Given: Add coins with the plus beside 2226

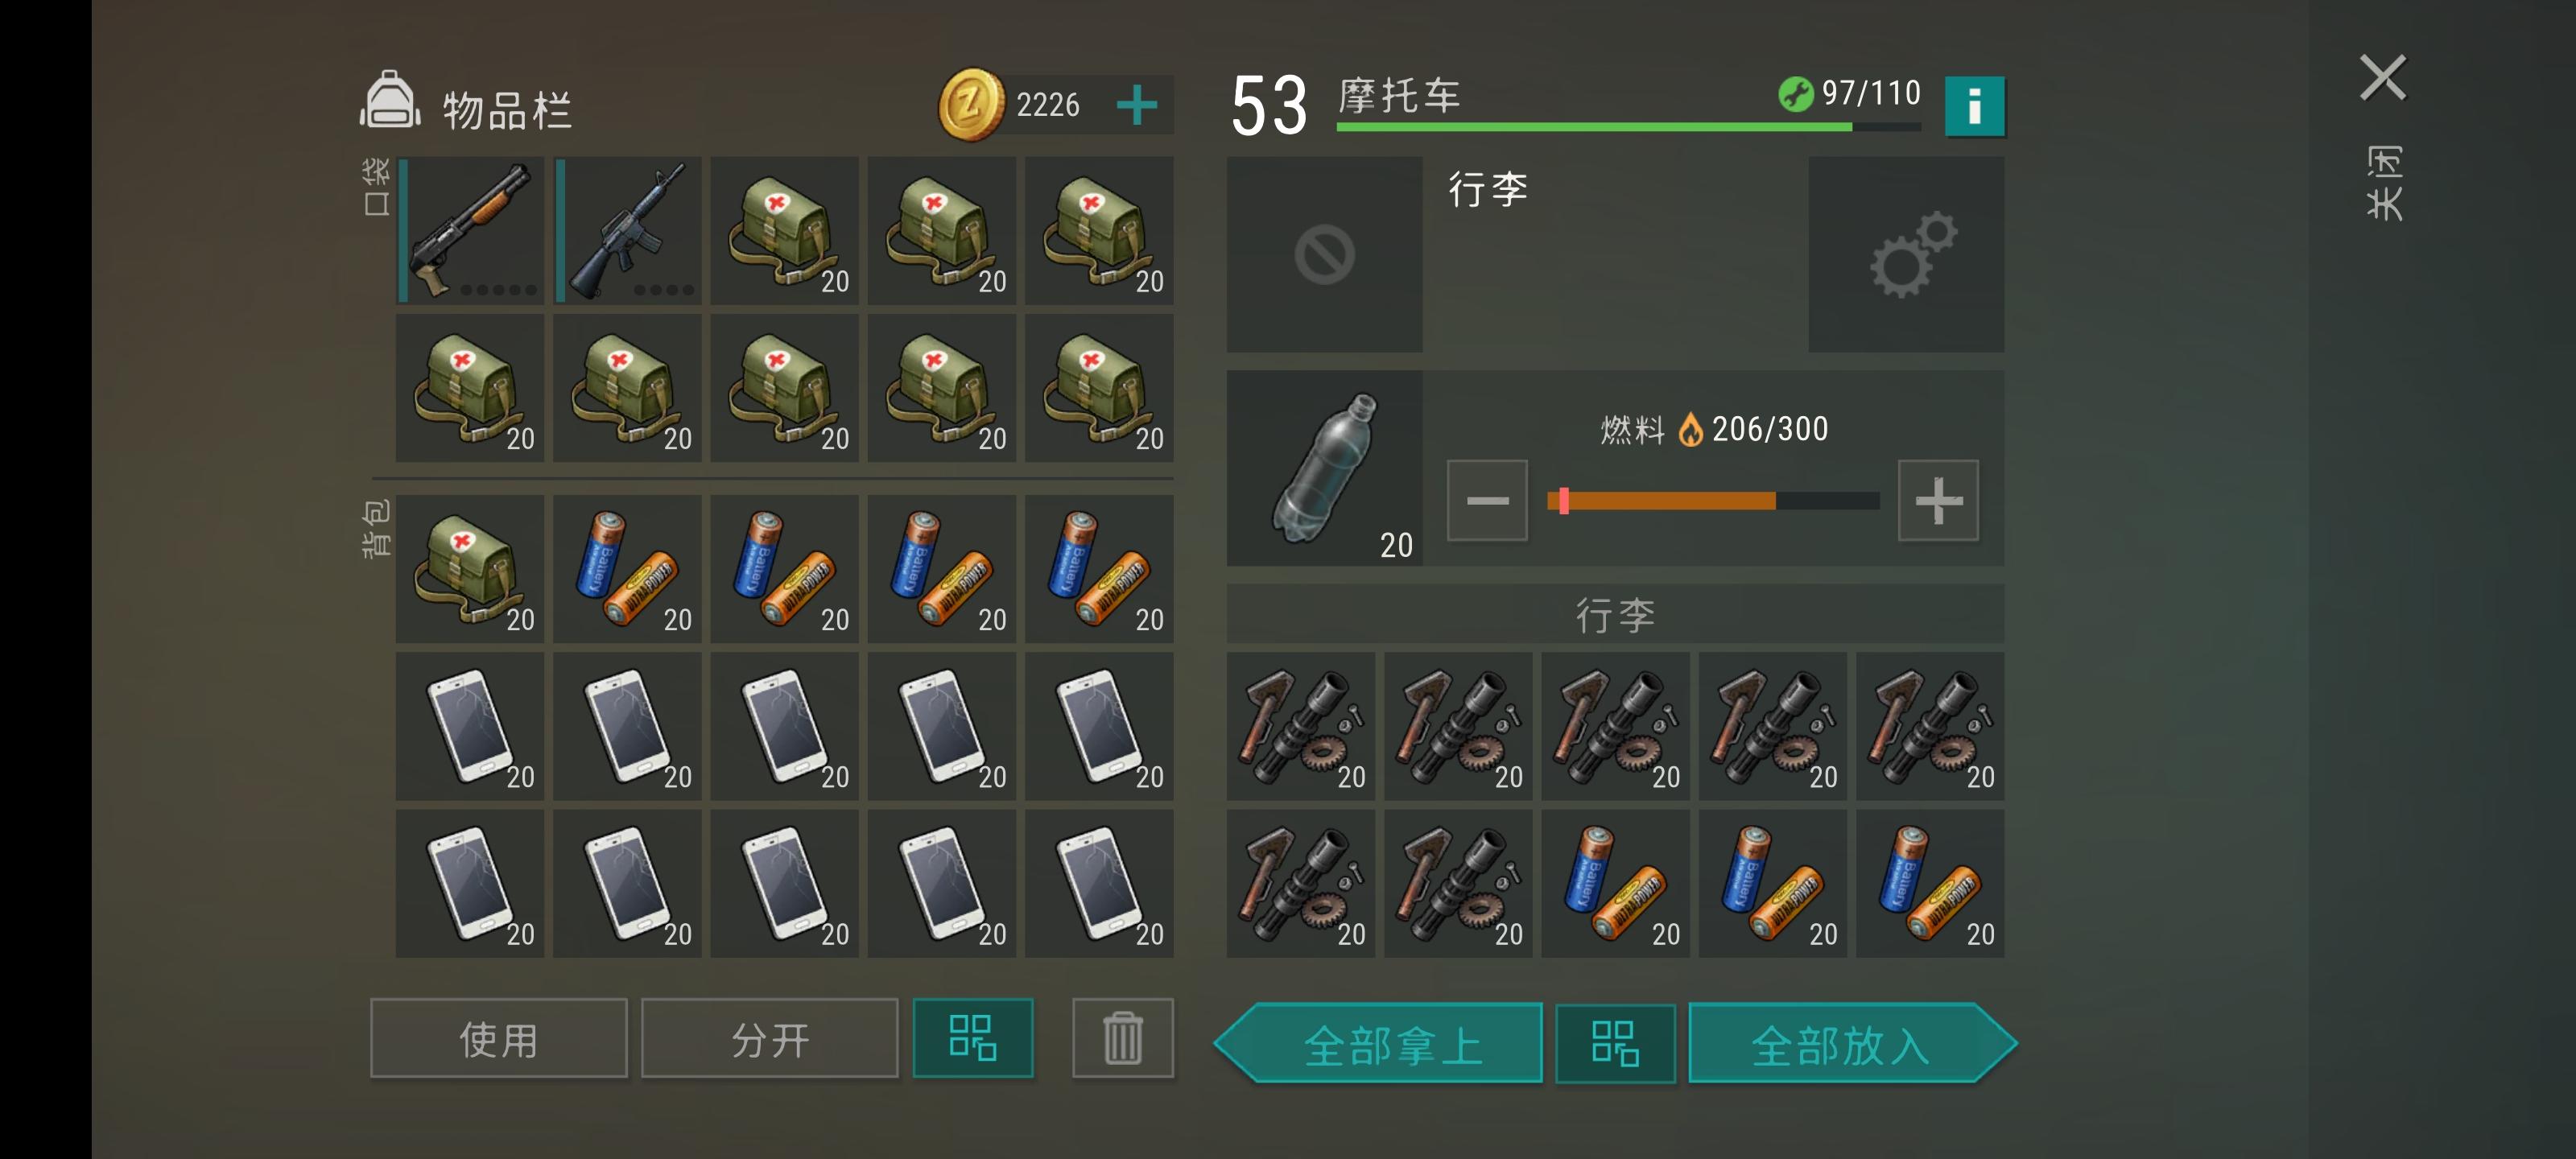Looking at the screenshot, I should pyautogui.click(x=1136, y=104).
